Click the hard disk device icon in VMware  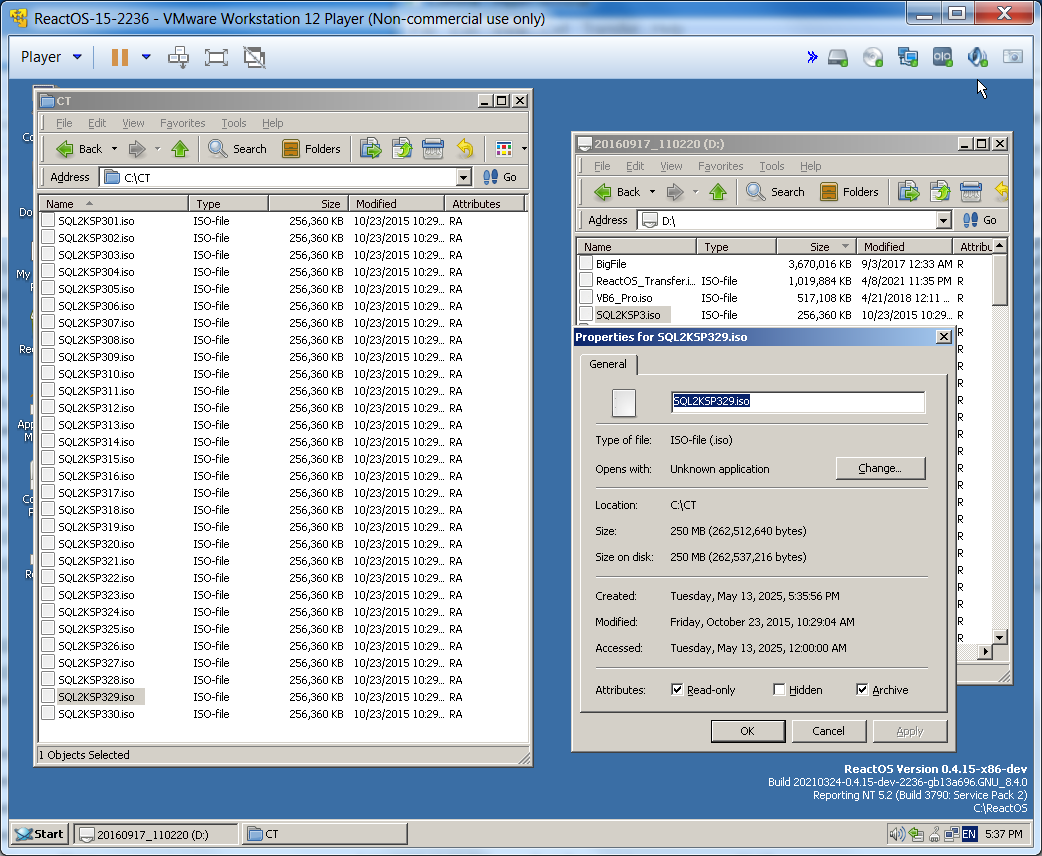[838, 58]
